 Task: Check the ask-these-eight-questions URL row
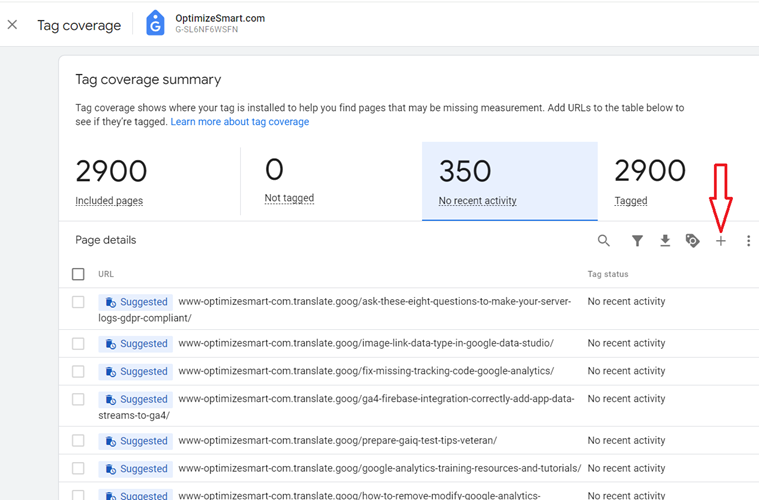click(x=78, y=302)
